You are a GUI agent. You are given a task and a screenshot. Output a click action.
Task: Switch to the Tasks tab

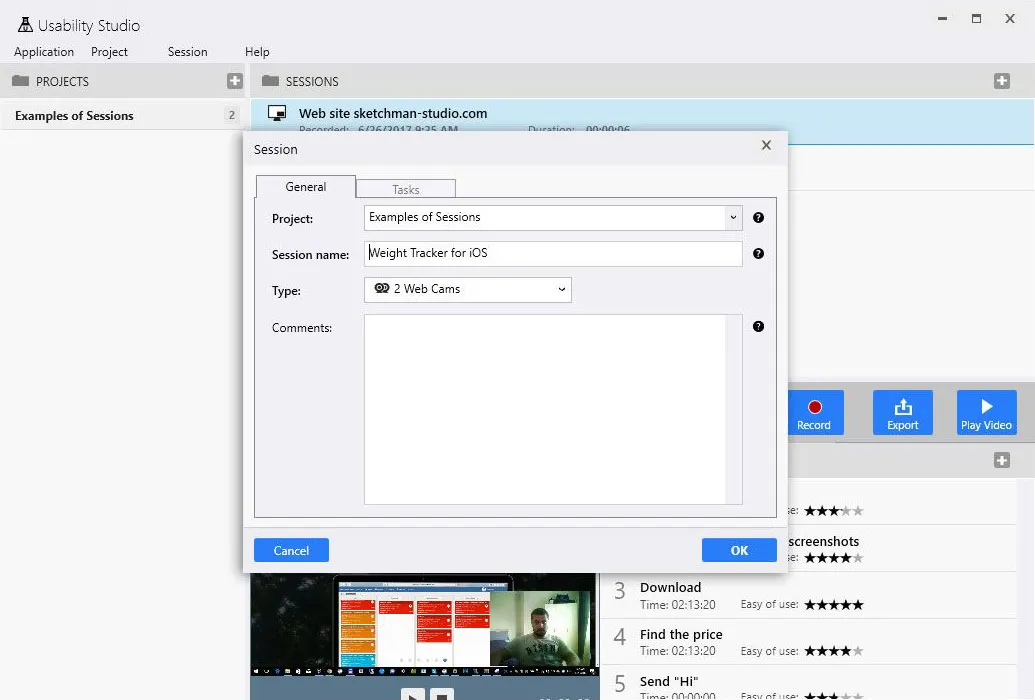405,190
